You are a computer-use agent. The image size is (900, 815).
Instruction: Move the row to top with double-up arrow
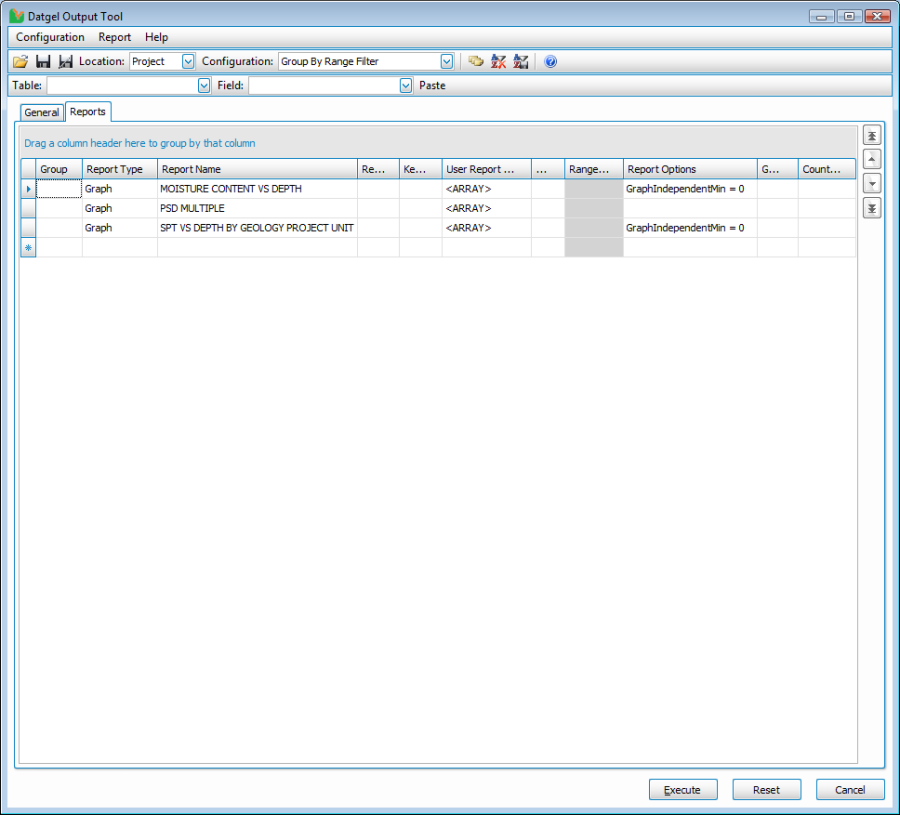872,136
